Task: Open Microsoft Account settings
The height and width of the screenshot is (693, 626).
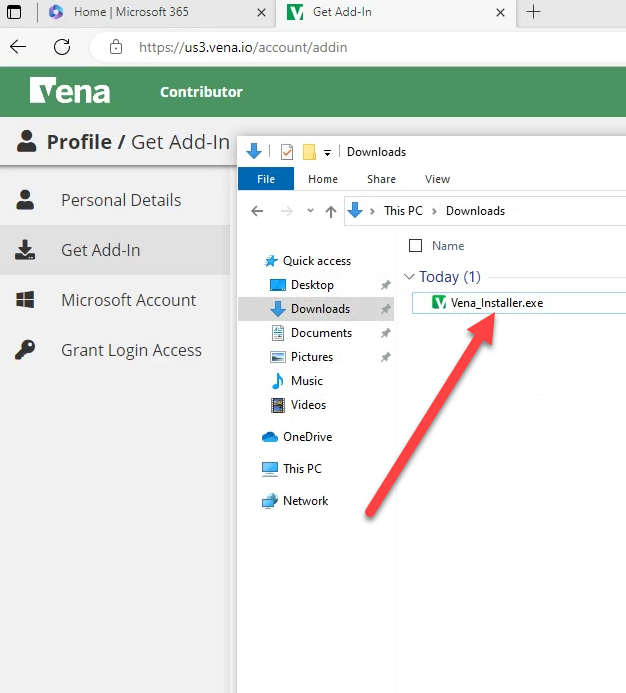Action: click(115, 300)
